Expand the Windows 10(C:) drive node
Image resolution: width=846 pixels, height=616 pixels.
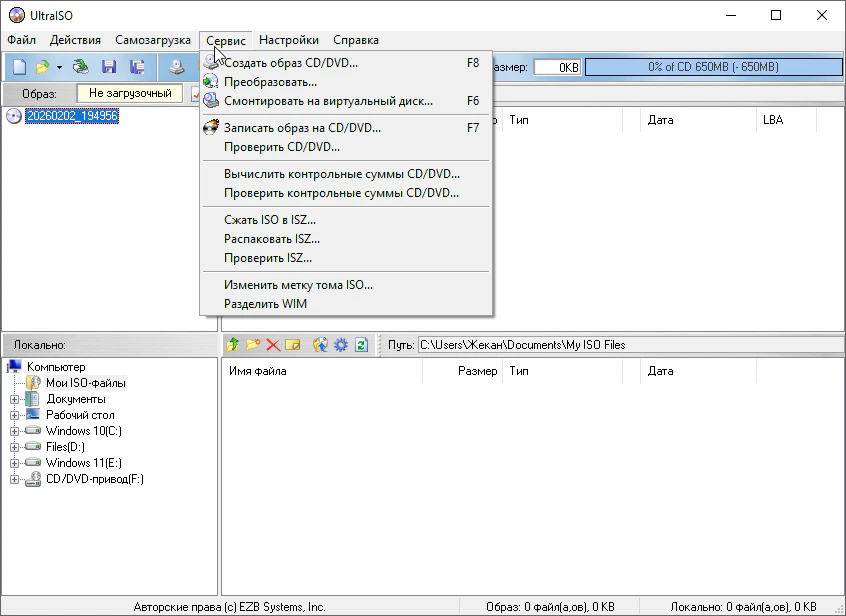[x=15, y=431]
